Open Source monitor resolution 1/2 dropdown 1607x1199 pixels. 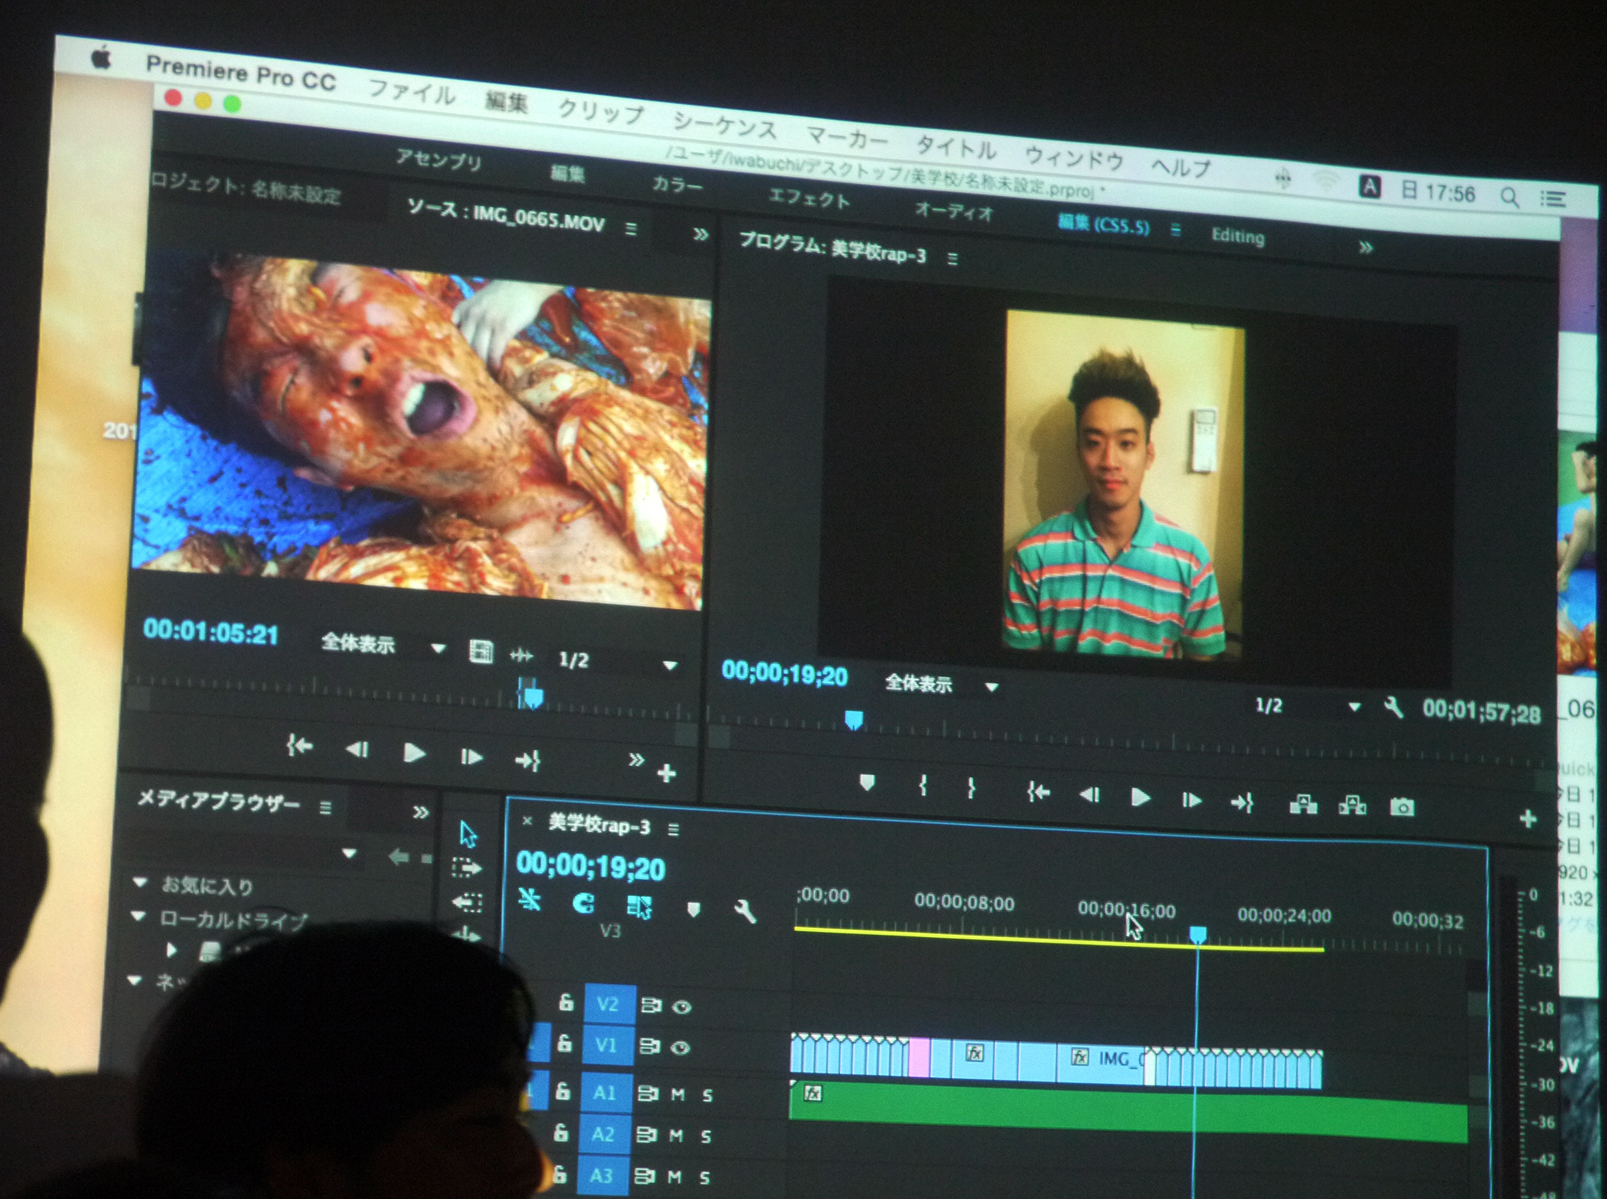tap(617, 661)
